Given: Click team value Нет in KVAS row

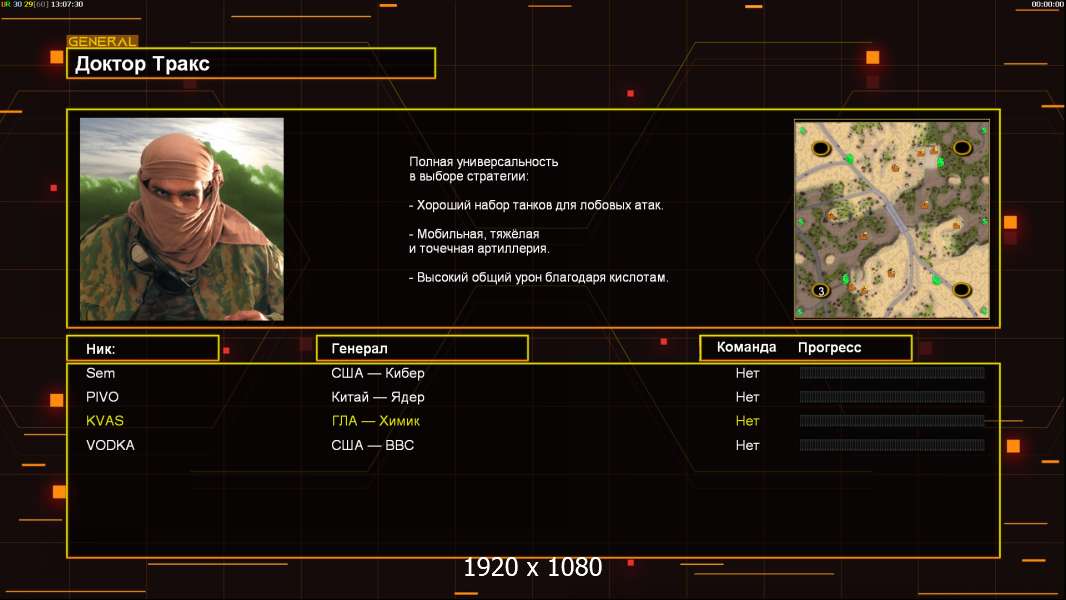Looking at the screenshot, I should pos(747,421).
